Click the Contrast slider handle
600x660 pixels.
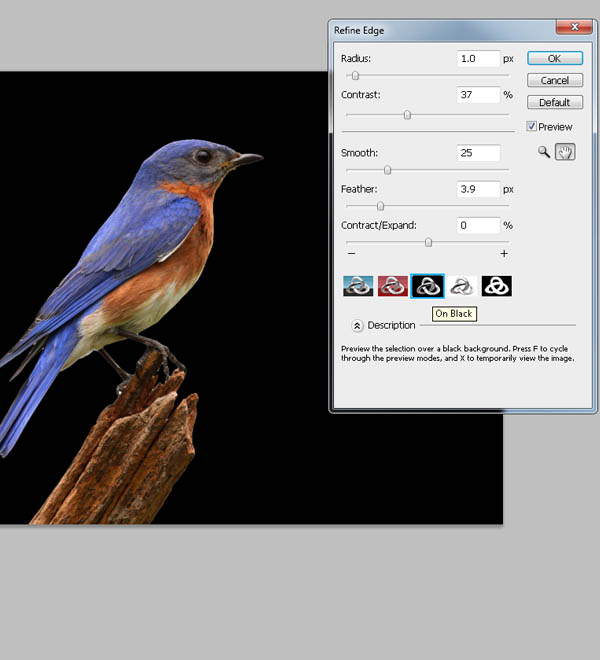[407, 114]
